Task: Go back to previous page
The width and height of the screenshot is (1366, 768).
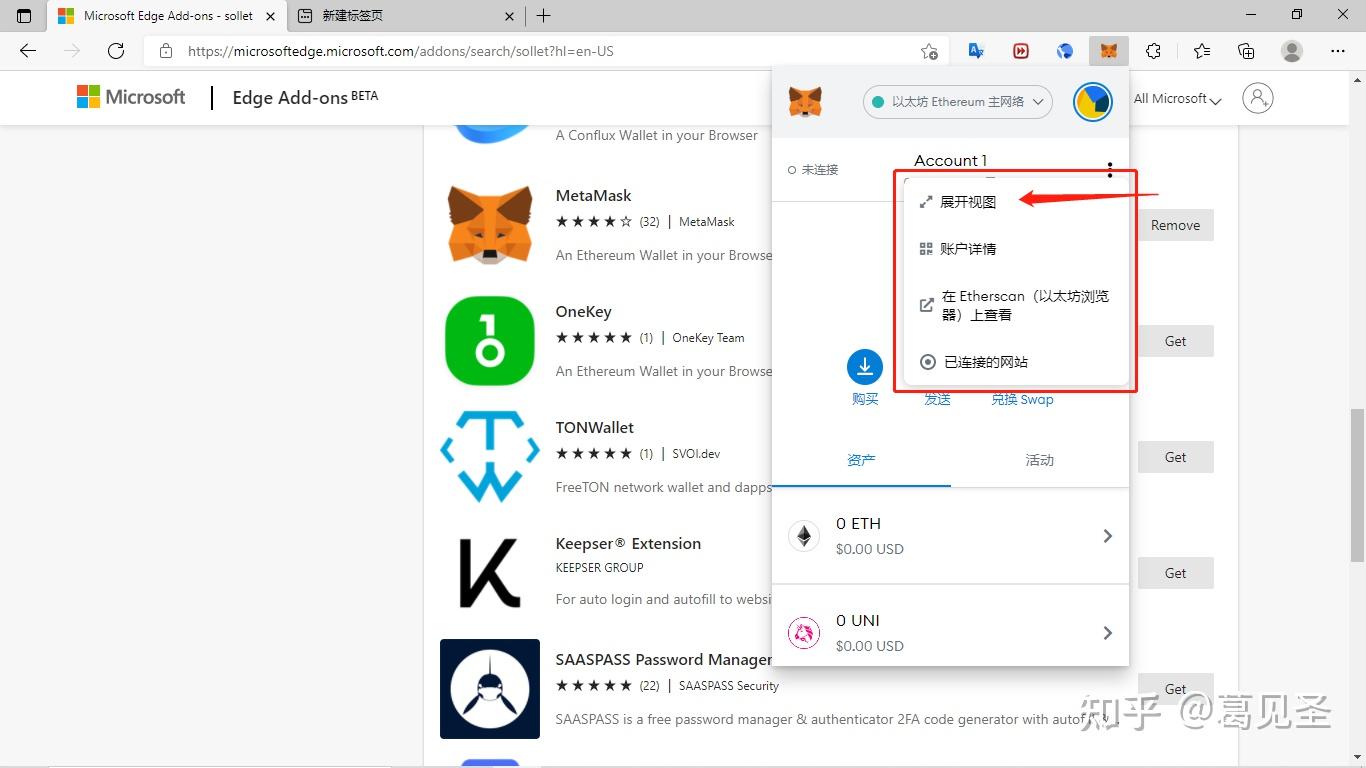Action: pyautogui.click(x=28, y=51)
